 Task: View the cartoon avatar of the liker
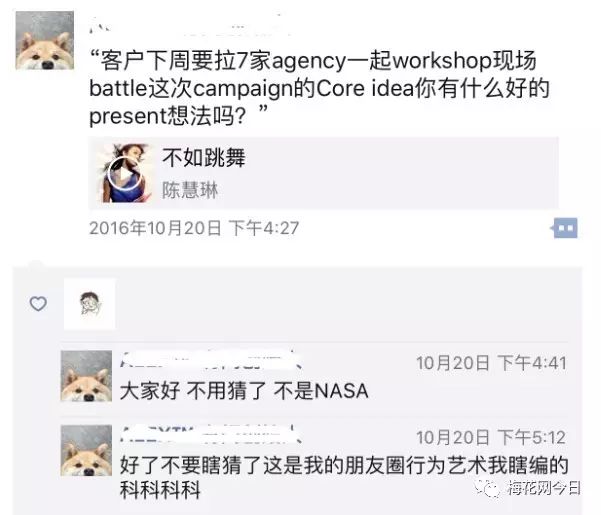tap(90, 304)
